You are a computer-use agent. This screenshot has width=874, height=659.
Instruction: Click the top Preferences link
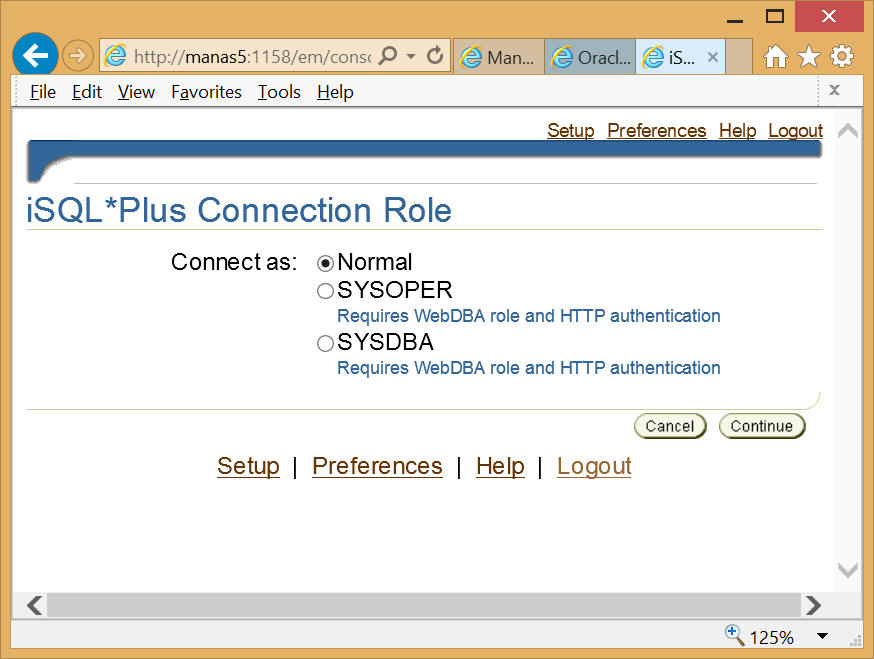pos(657,130)
